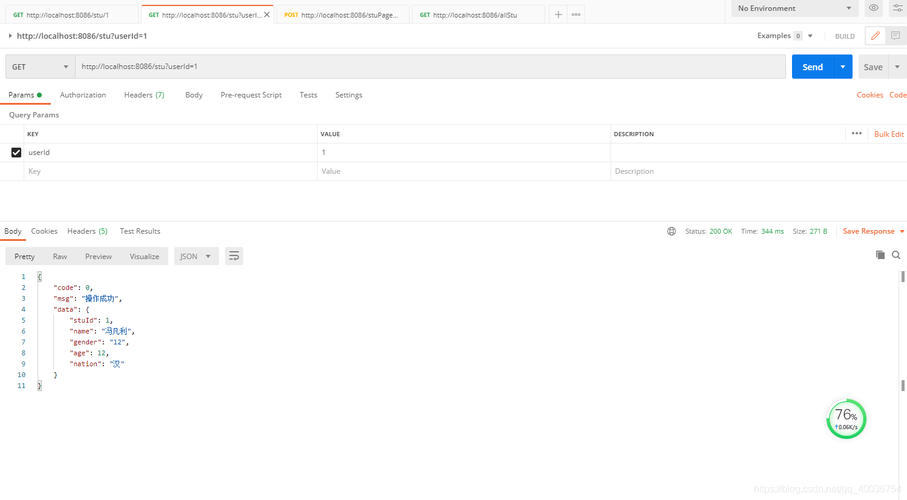This screenshot has height=500, width=907.
Task: Open the GET method dropdown
Action: 40,67
